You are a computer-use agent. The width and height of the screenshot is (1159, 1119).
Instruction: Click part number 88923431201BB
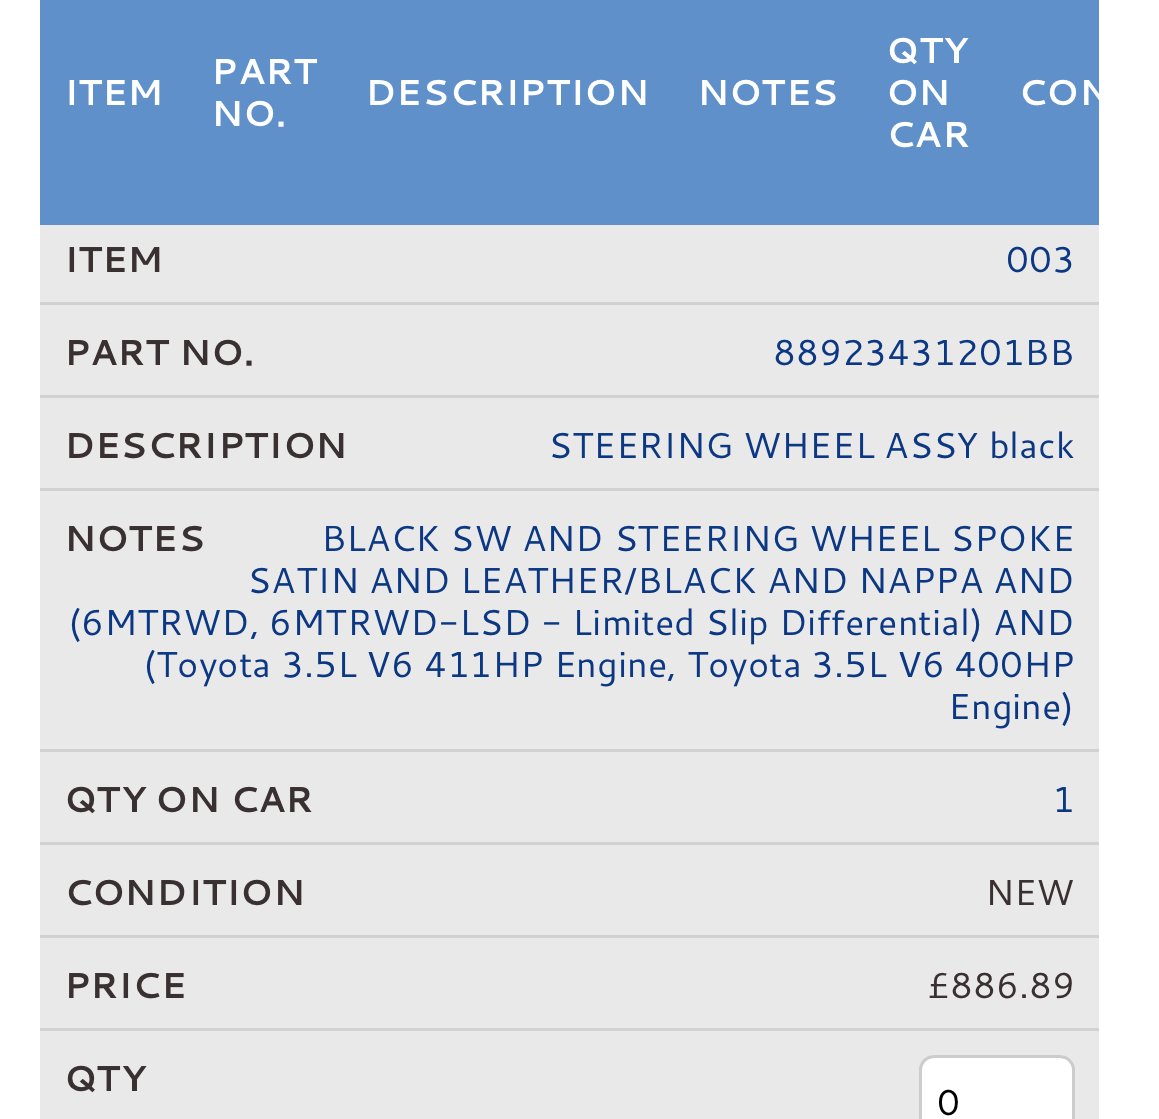coord(923,353)
